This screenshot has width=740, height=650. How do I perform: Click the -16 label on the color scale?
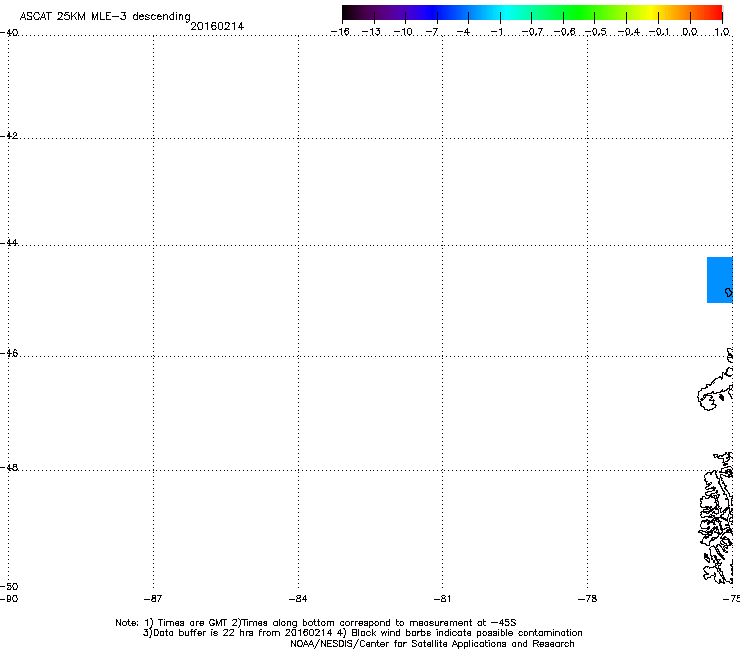340,32
